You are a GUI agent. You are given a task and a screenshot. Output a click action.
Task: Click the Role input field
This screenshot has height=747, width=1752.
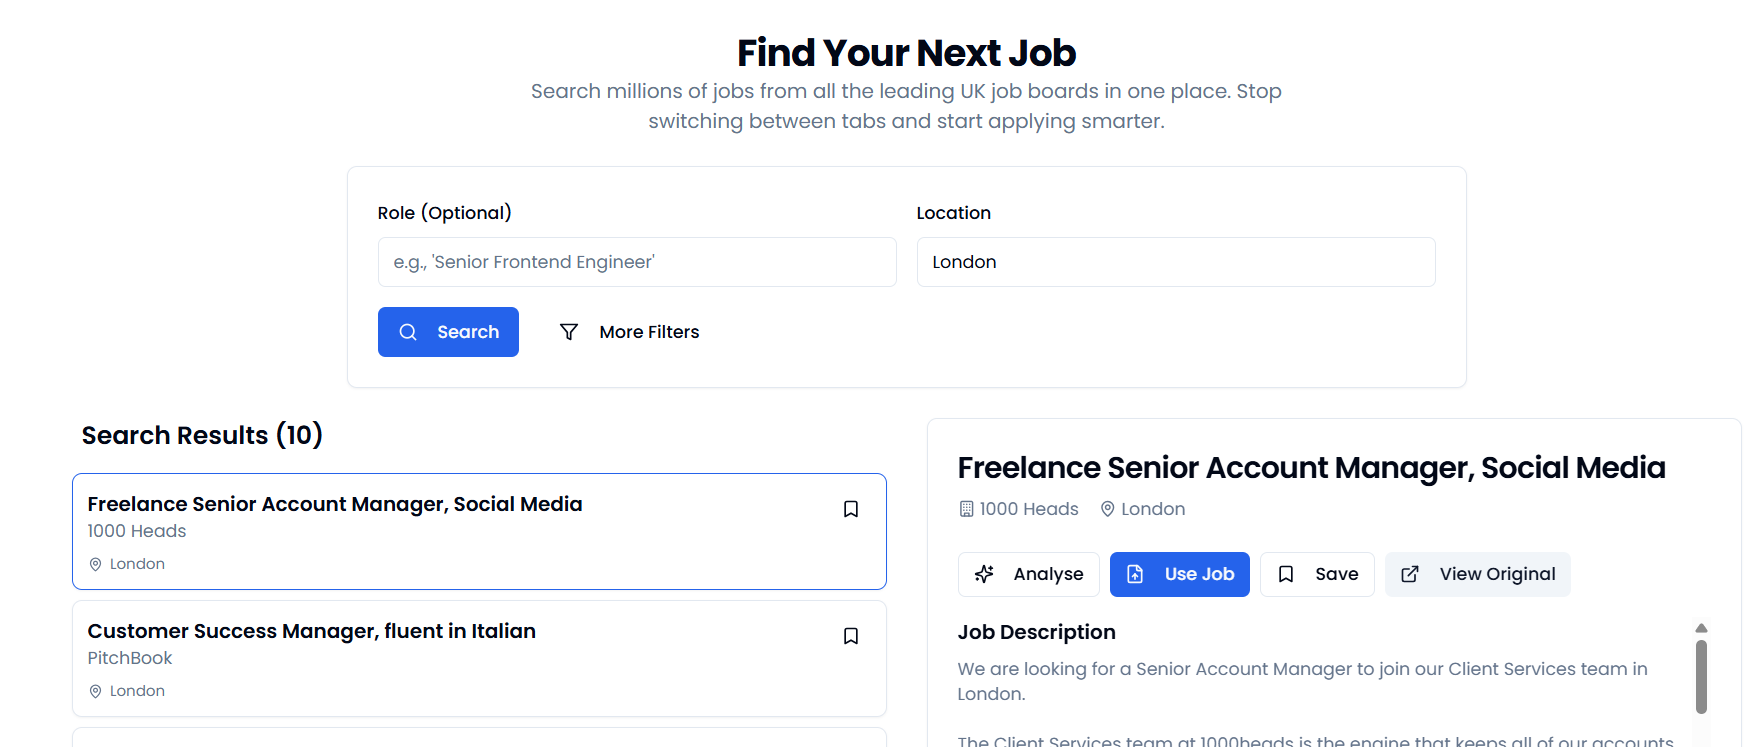[637, 261]
